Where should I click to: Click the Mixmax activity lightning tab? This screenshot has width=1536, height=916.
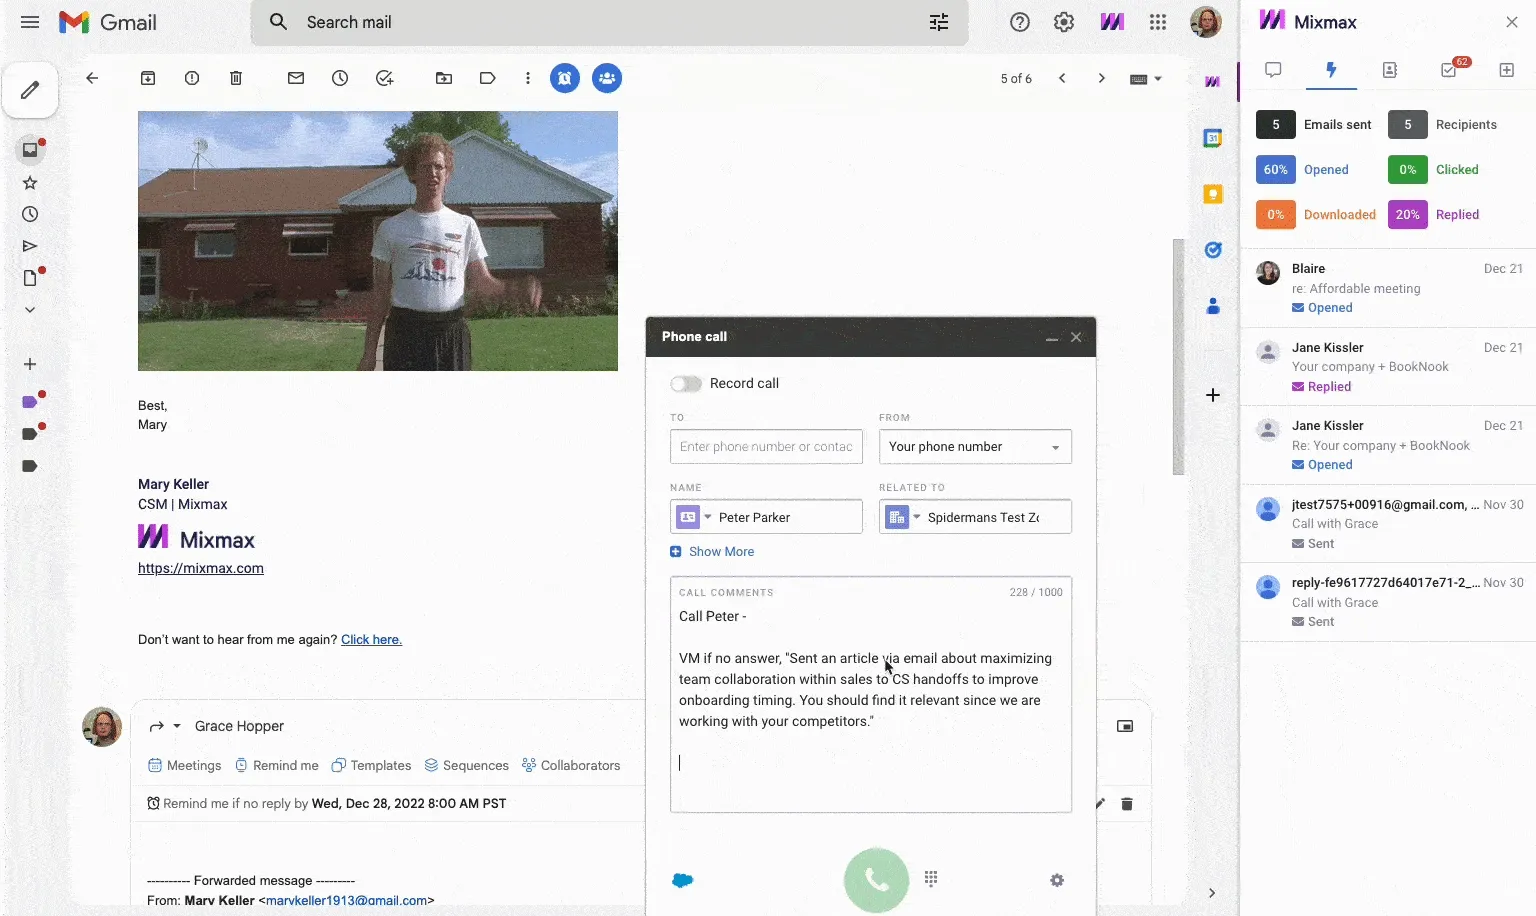[1331, 70]
